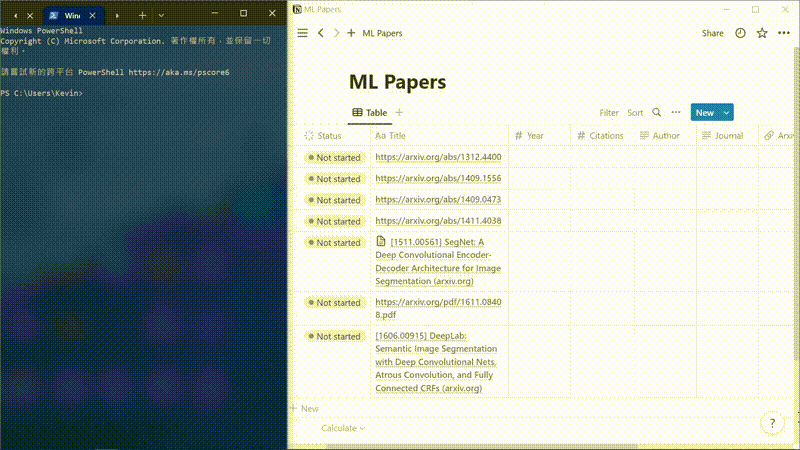The height and width of the screenshot is (450, 800).
Task: Click Not started status of 1409.0473 row
Action: coord(335,200)
